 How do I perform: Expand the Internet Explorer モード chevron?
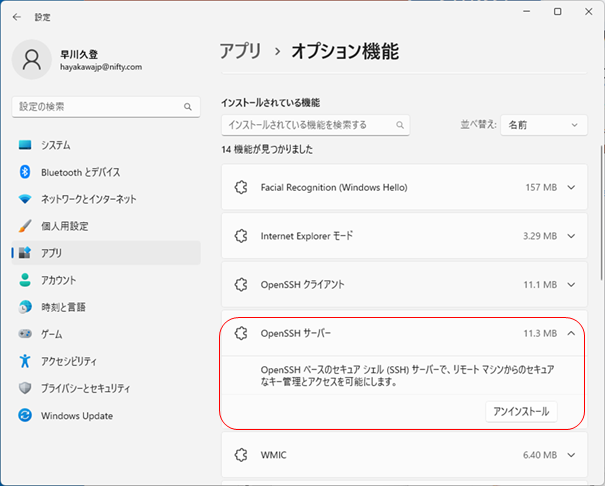(571, 236)
